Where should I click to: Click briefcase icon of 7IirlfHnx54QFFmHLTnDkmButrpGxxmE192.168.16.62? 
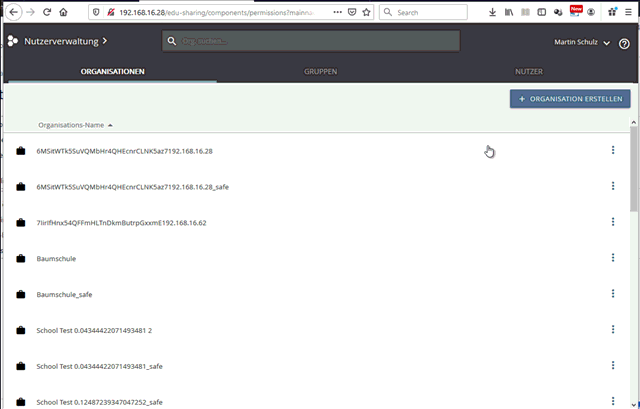(21, 223)
